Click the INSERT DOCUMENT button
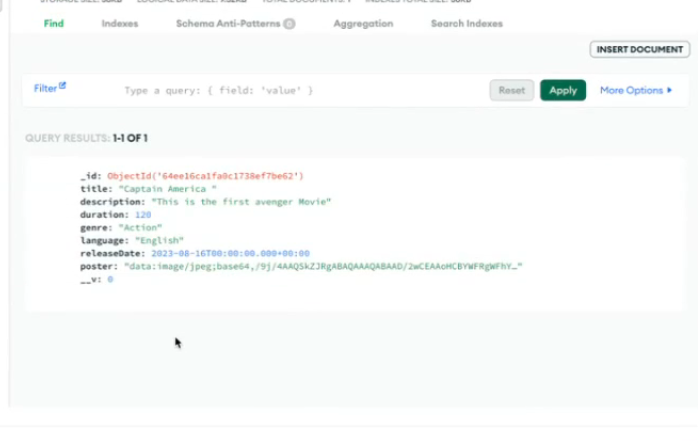The height and width of the screenshot is (443, 698). (640, 49)
